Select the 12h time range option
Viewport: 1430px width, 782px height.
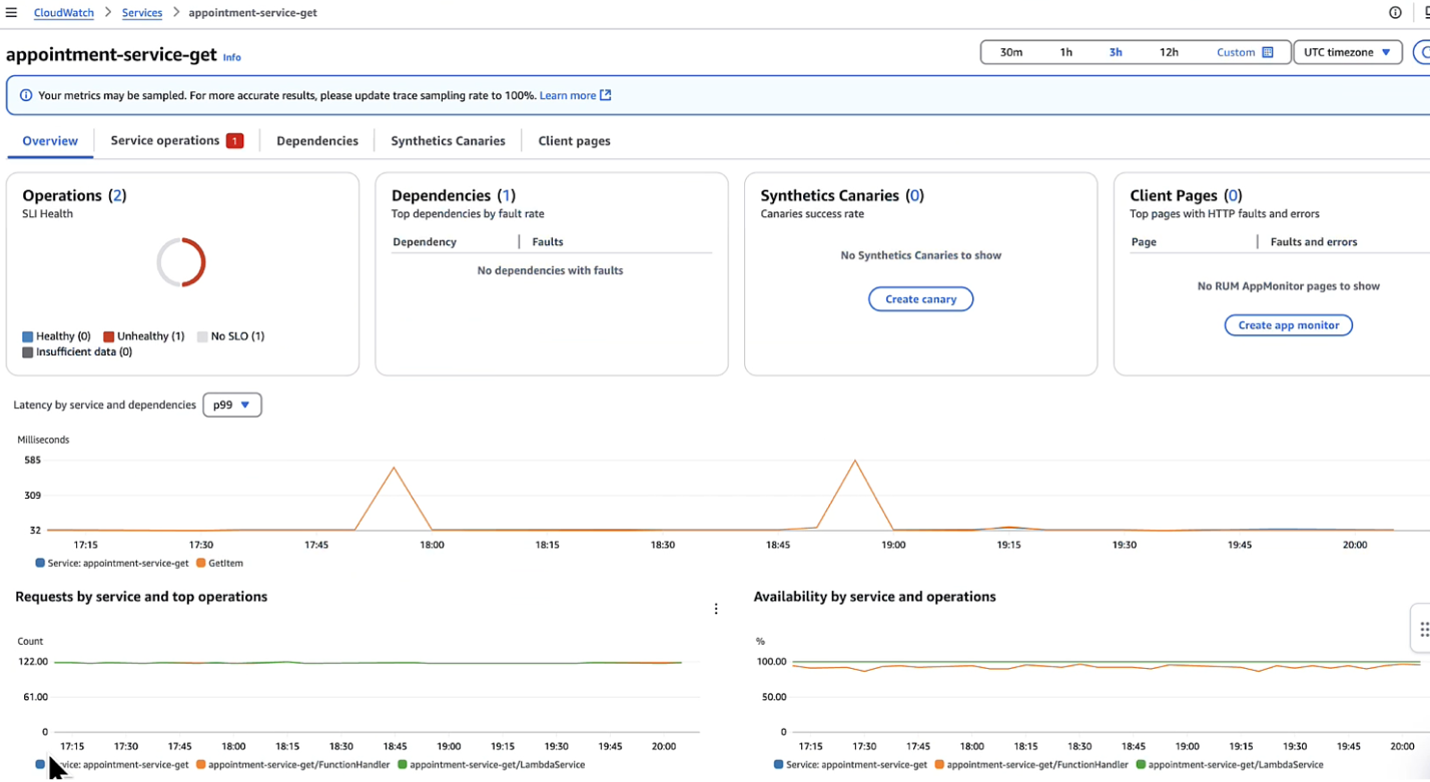coord(1169,52)
